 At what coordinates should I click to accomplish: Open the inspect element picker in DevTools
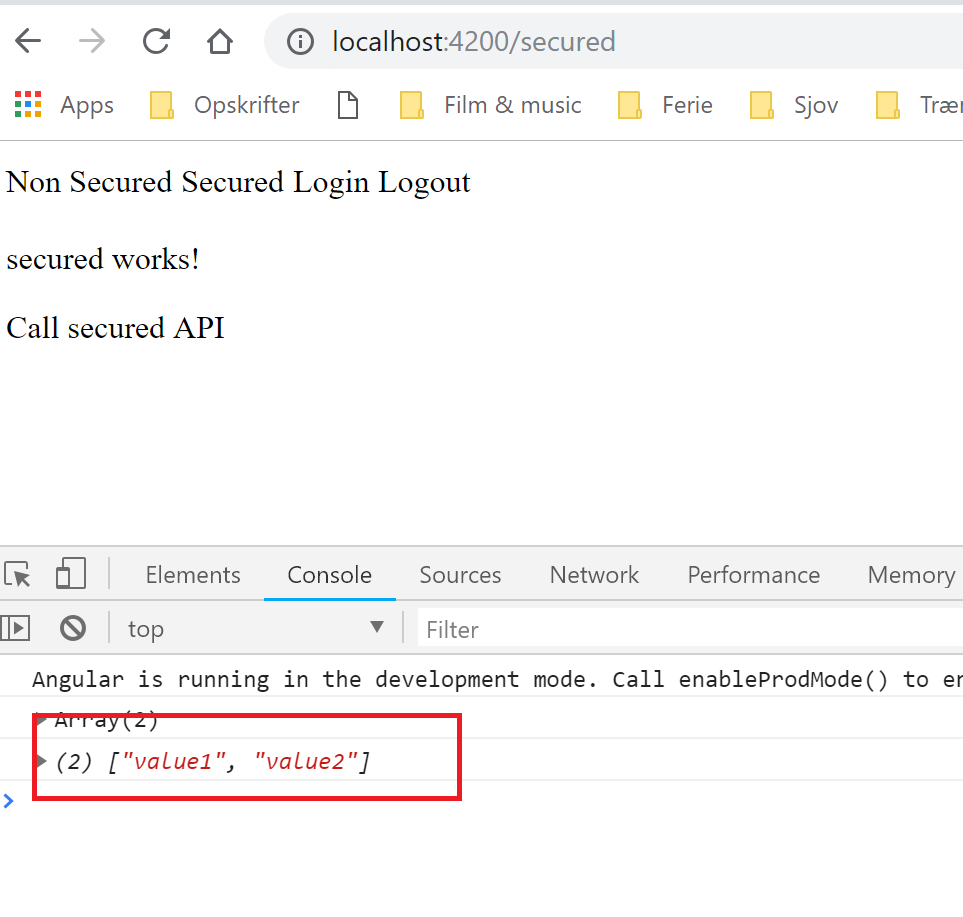pyautogui.click(x=17, y=575)
